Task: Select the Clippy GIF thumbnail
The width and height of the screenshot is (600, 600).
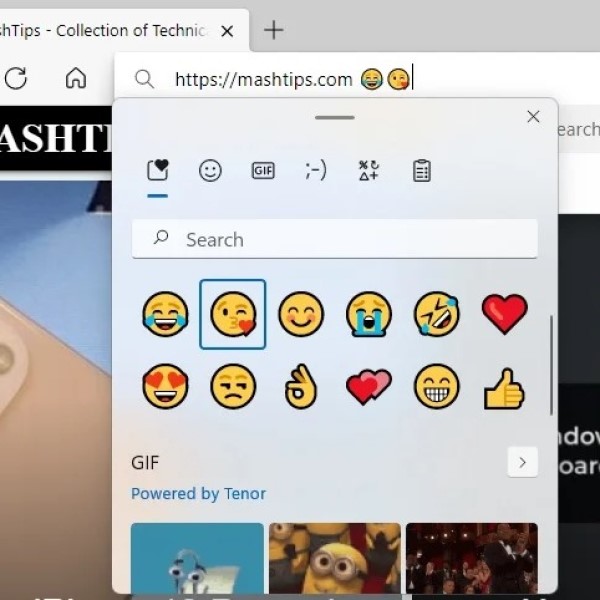Action: tap(197, 559)
